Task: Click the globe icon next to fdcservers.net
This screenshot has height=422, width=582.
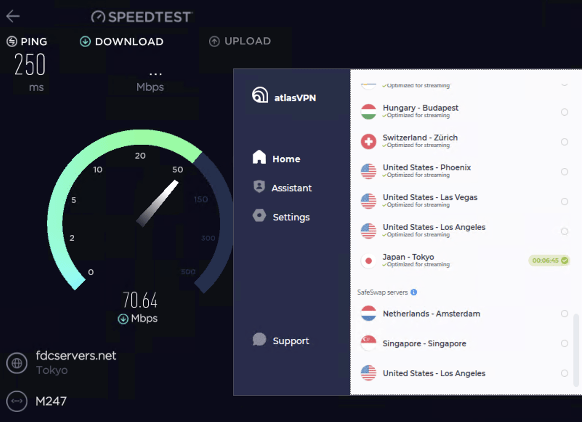Action: tap(17, 363)
